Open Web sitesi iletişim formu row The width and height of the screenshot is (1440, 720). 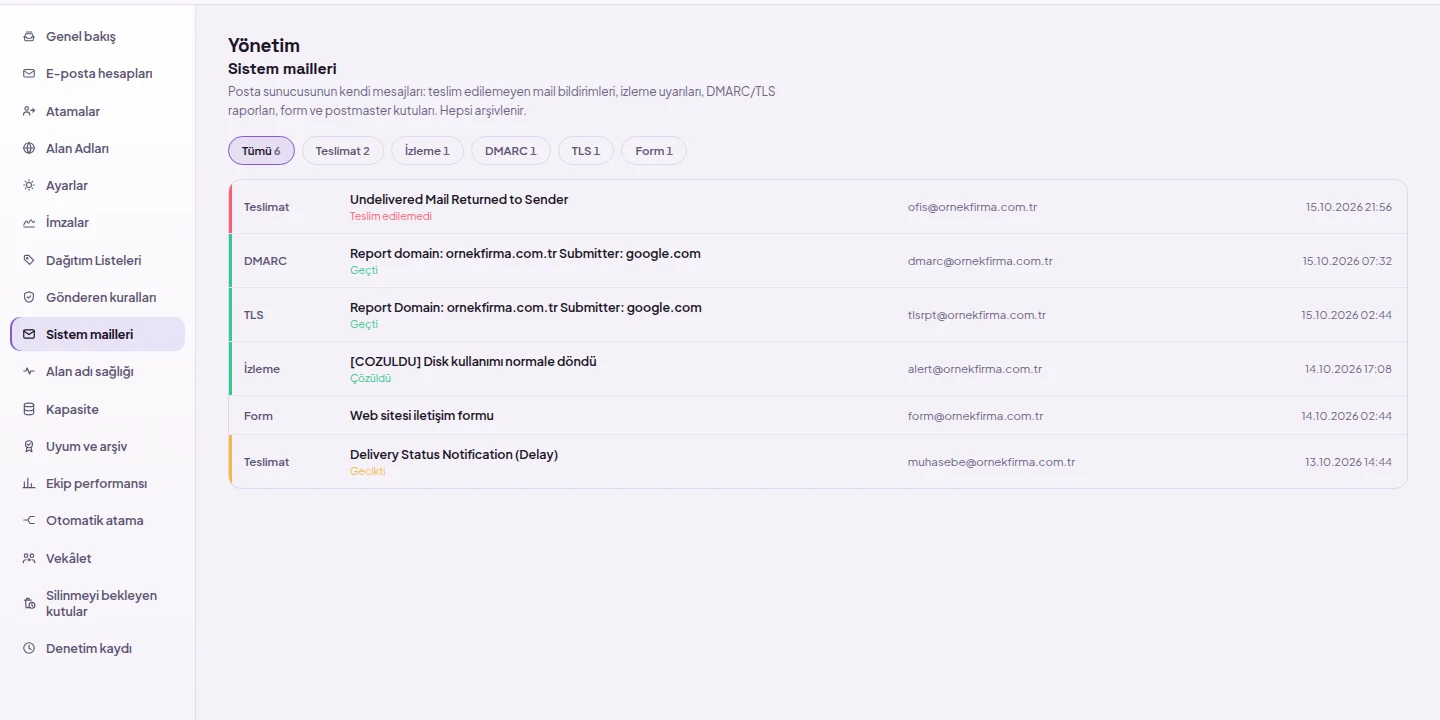(818, 416)
